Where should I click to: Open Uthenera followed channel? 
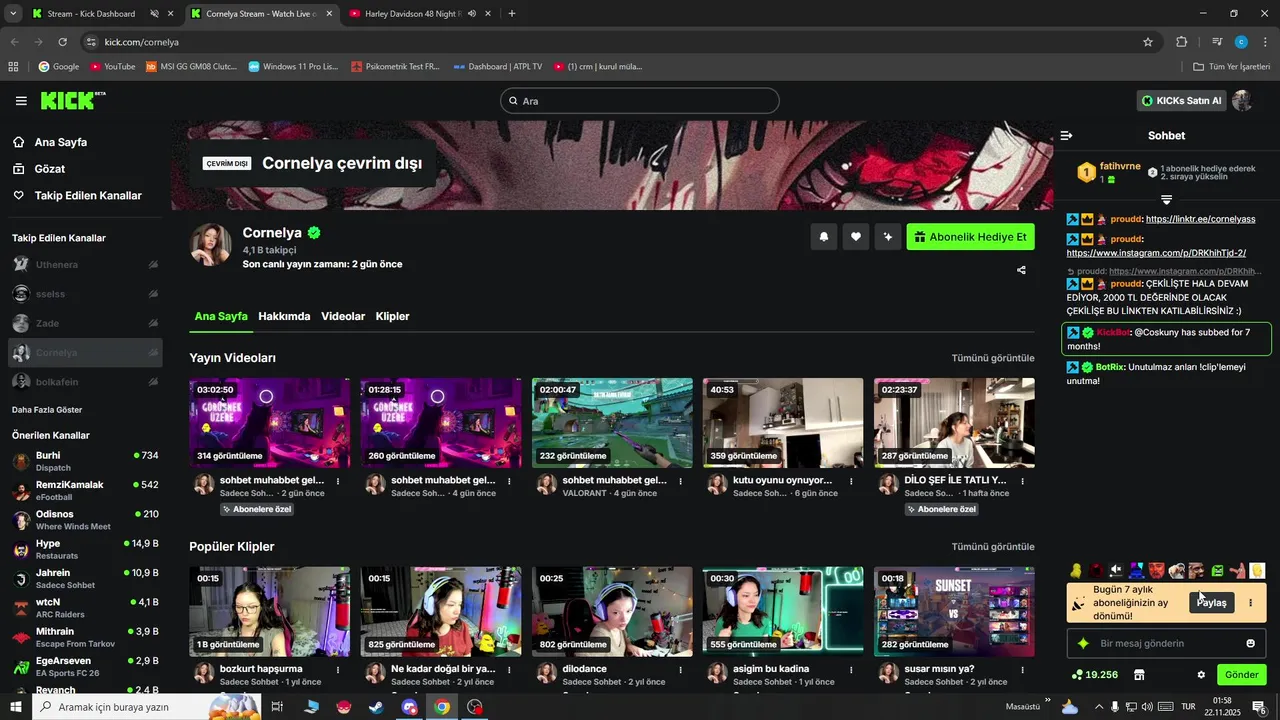click(x=85, y=265)
